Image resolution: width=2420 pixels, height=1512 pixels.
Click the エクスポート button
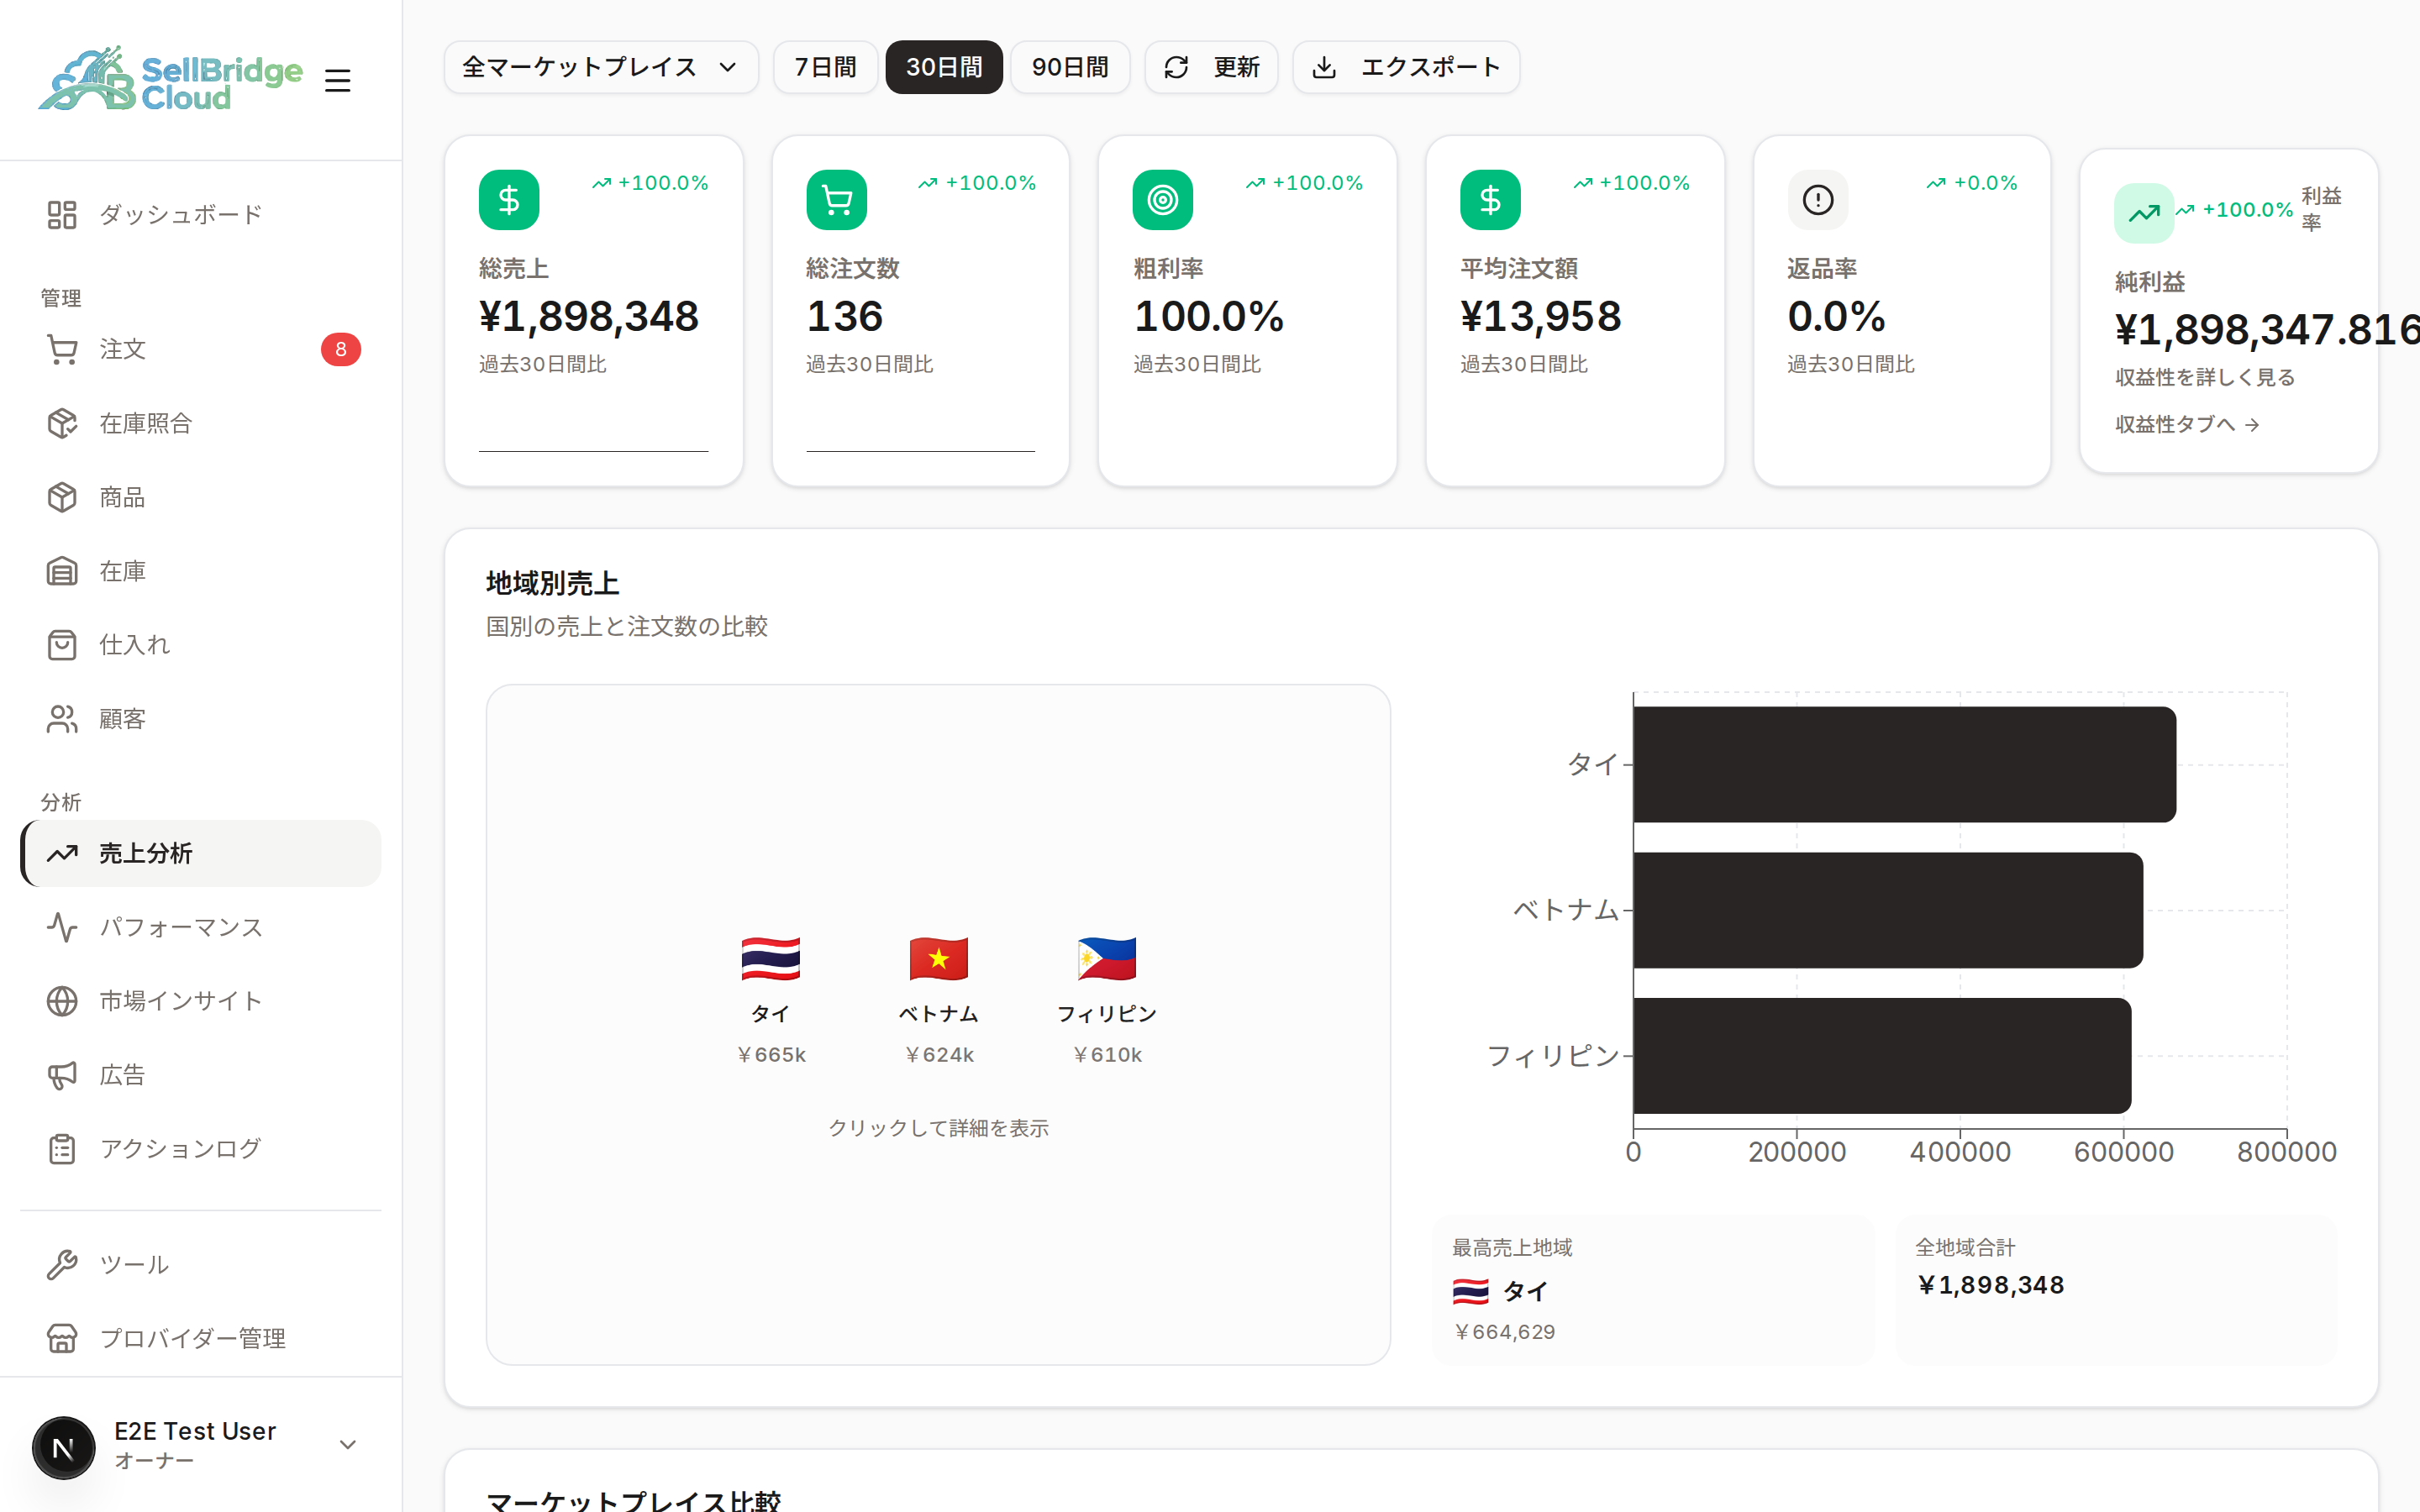coord(1406,67)
